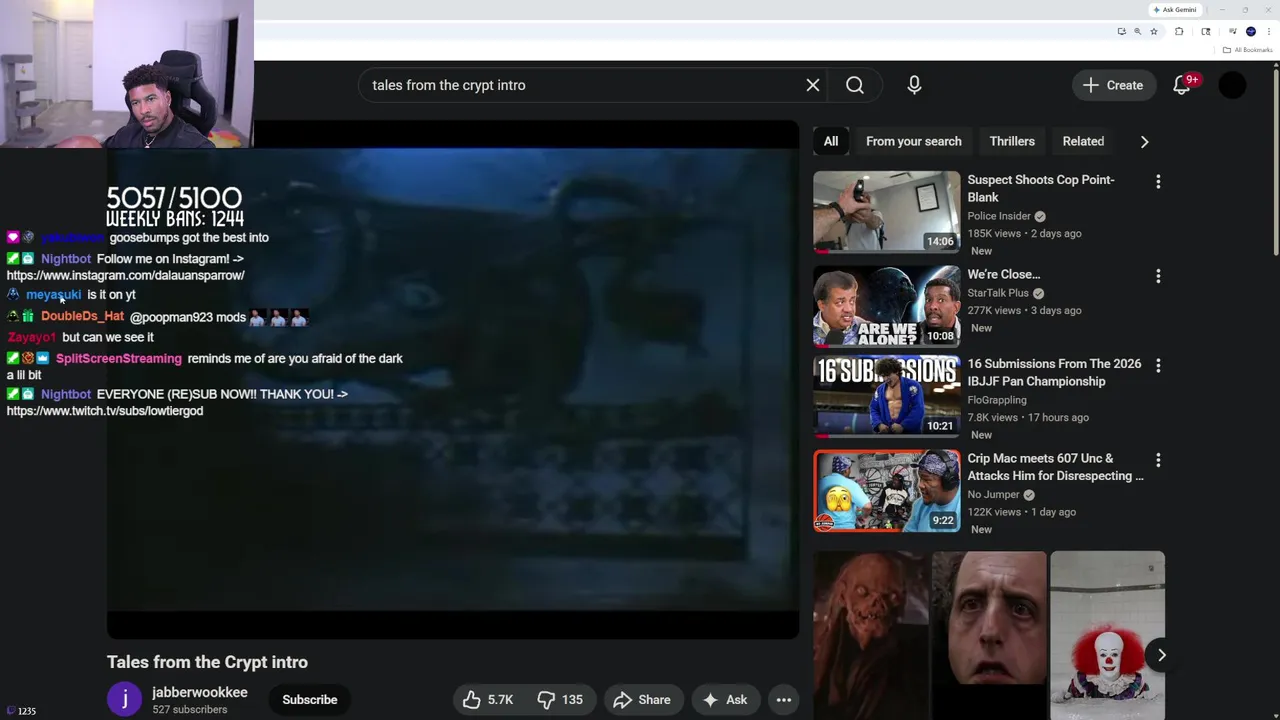Click the StarTalk Plus channel name
The height and width of the screenshot is (720, 1280).
click(998, 293)
